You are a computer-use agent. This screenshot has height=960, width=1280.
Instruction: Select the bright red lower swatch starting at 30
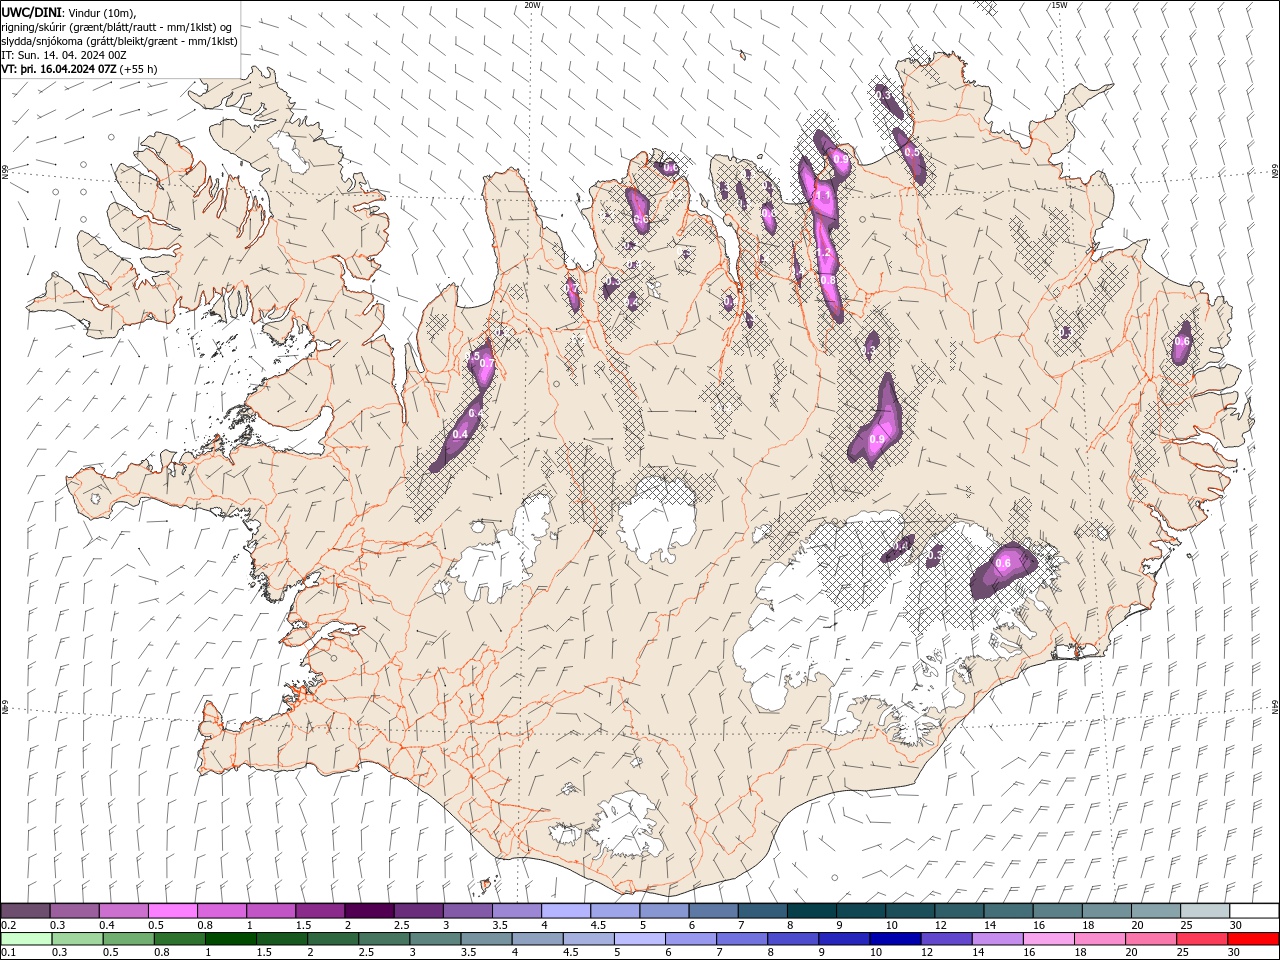(1253, 939)
